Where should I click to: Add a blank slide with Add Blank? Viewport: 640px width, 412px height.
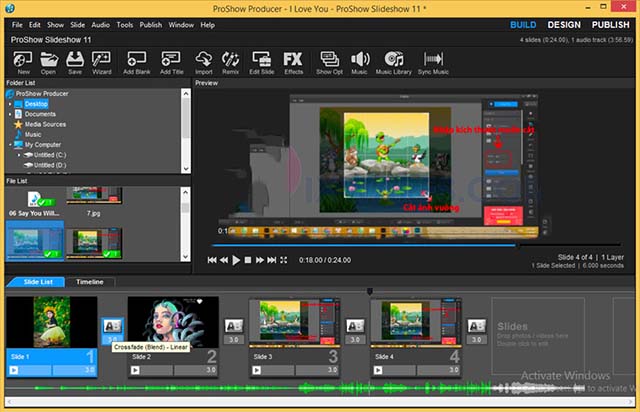(136, 63)
